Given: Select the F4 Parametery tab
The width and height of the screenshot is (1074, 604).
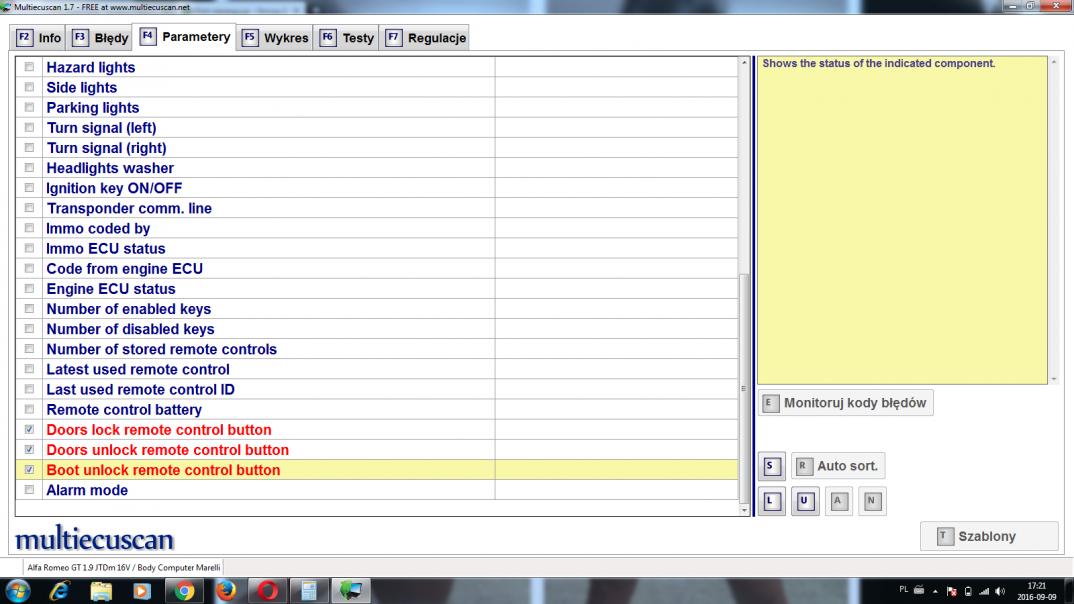Looking at the screenshot, I should (185, 37).
